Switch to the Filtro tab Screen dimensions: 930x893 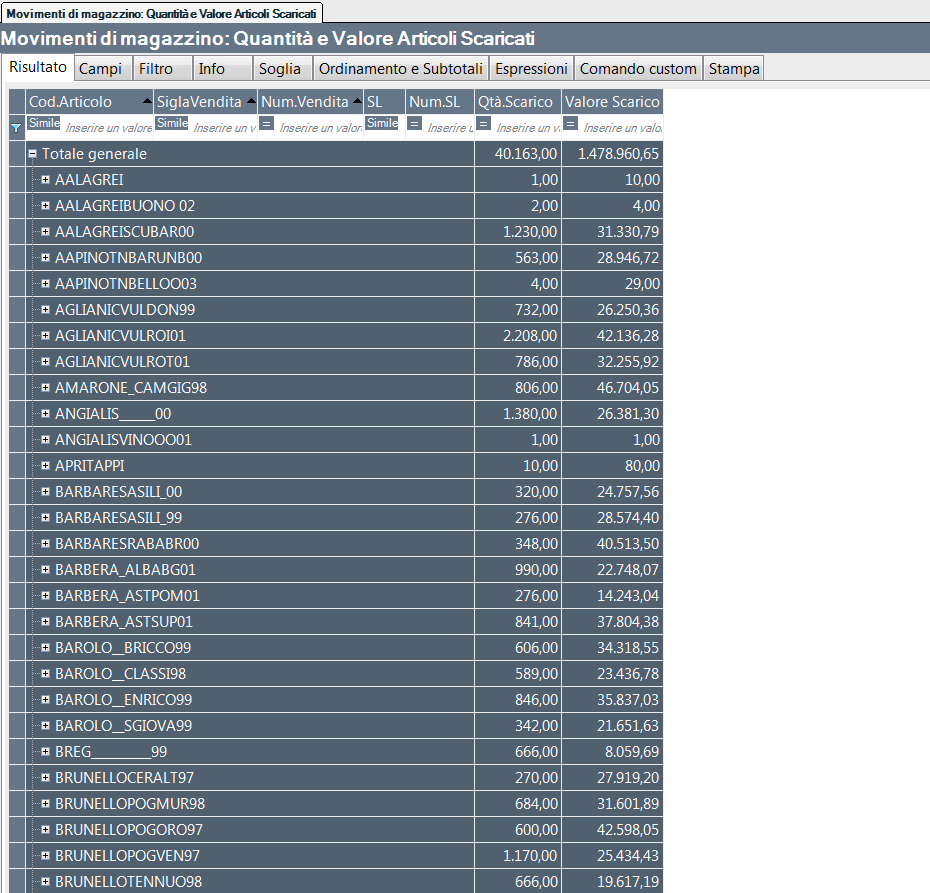pos(156,69)
